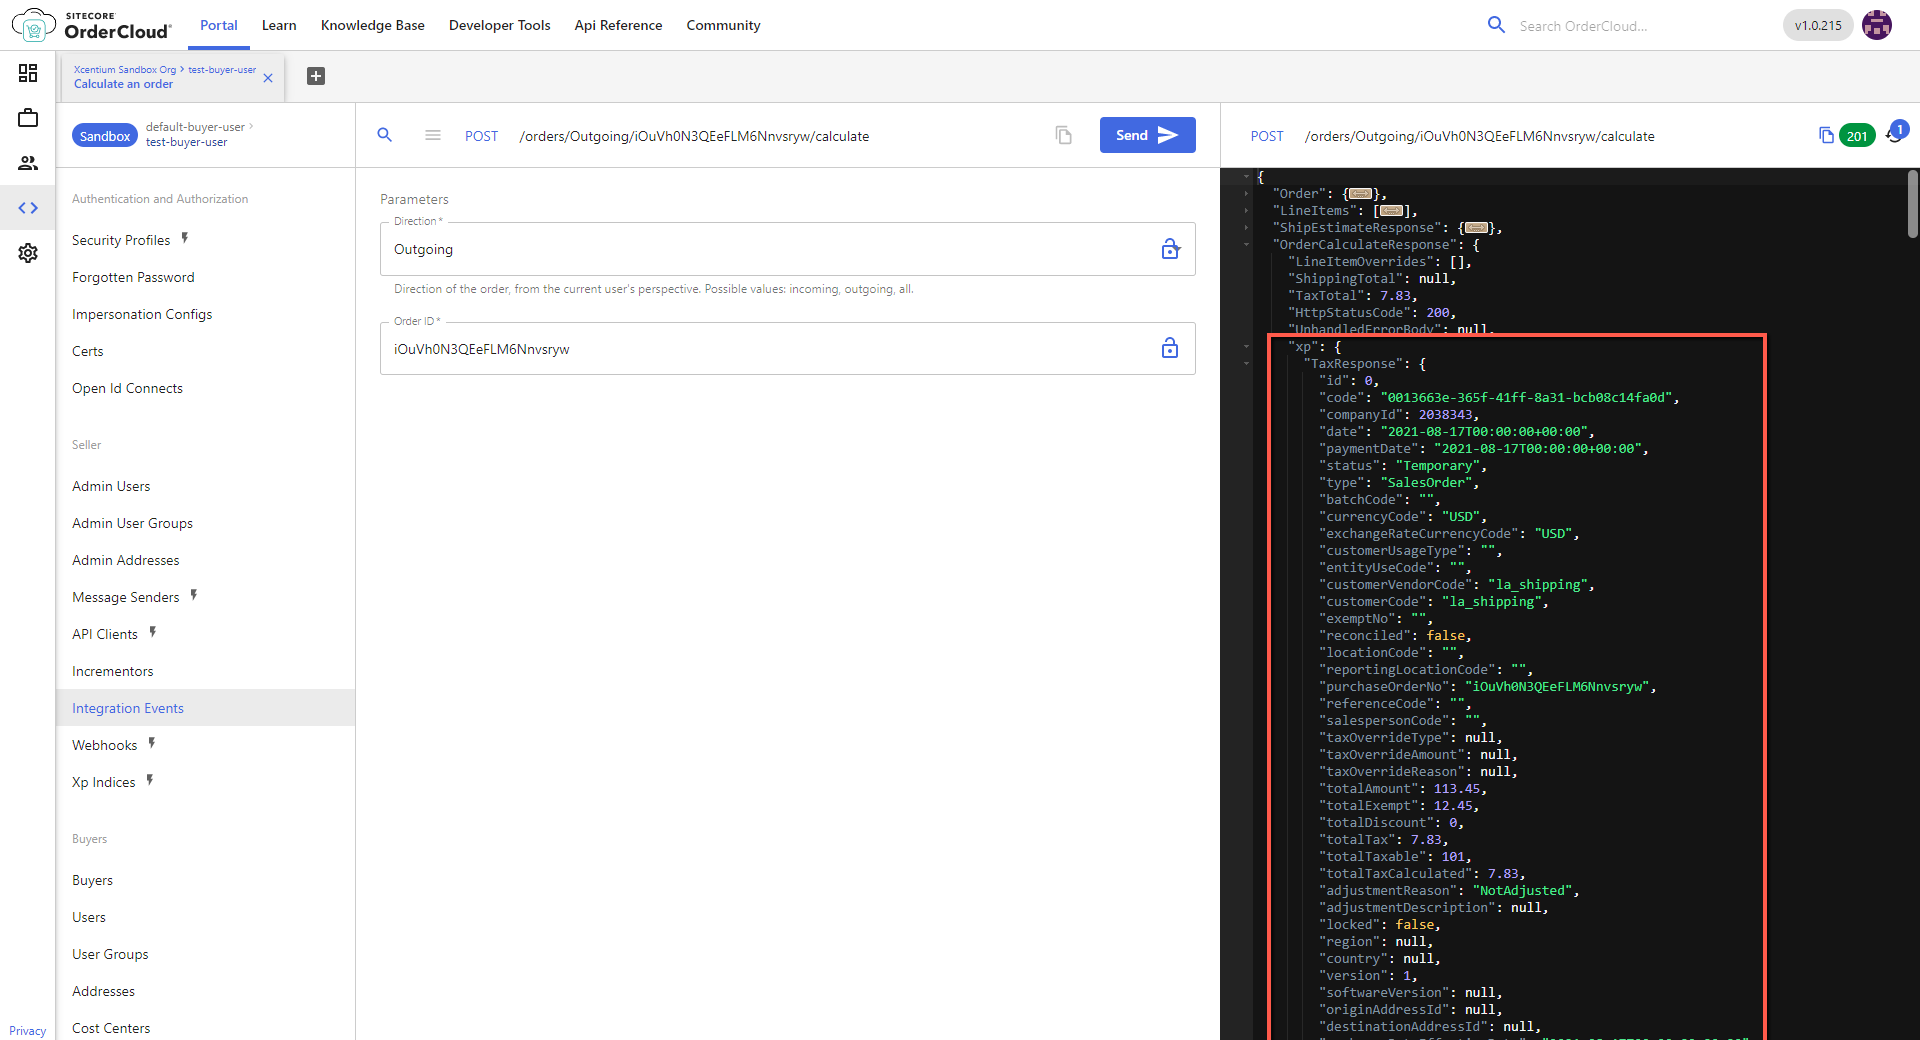
Task: Switch to the Portal tab
Action: (x=219, y=25)
